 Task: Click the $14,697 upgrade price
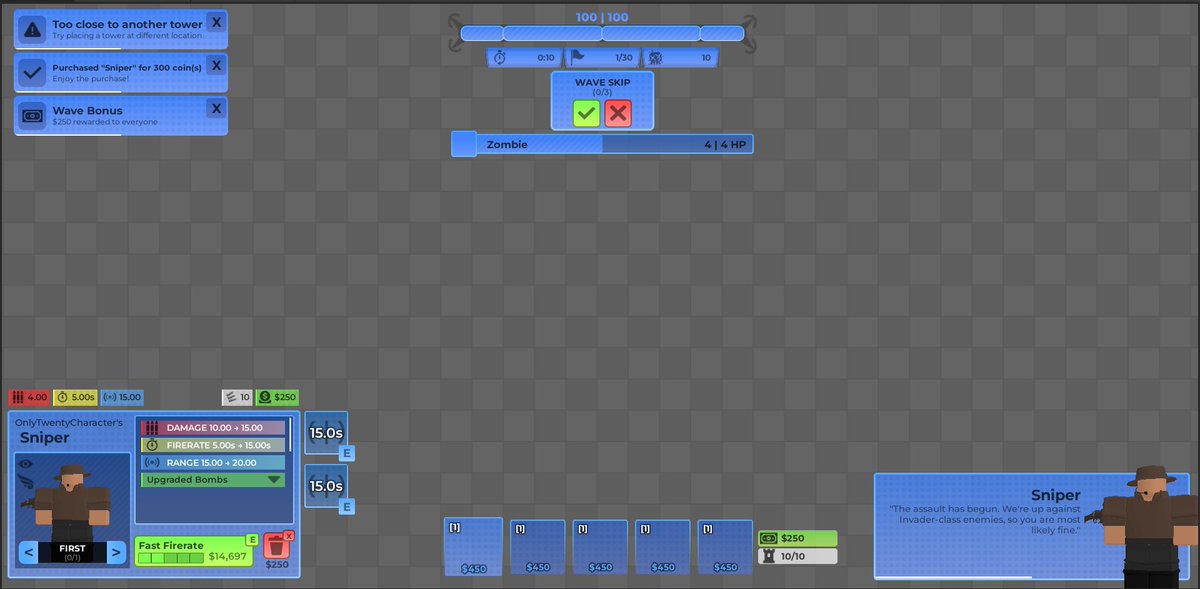pos(227,557)
